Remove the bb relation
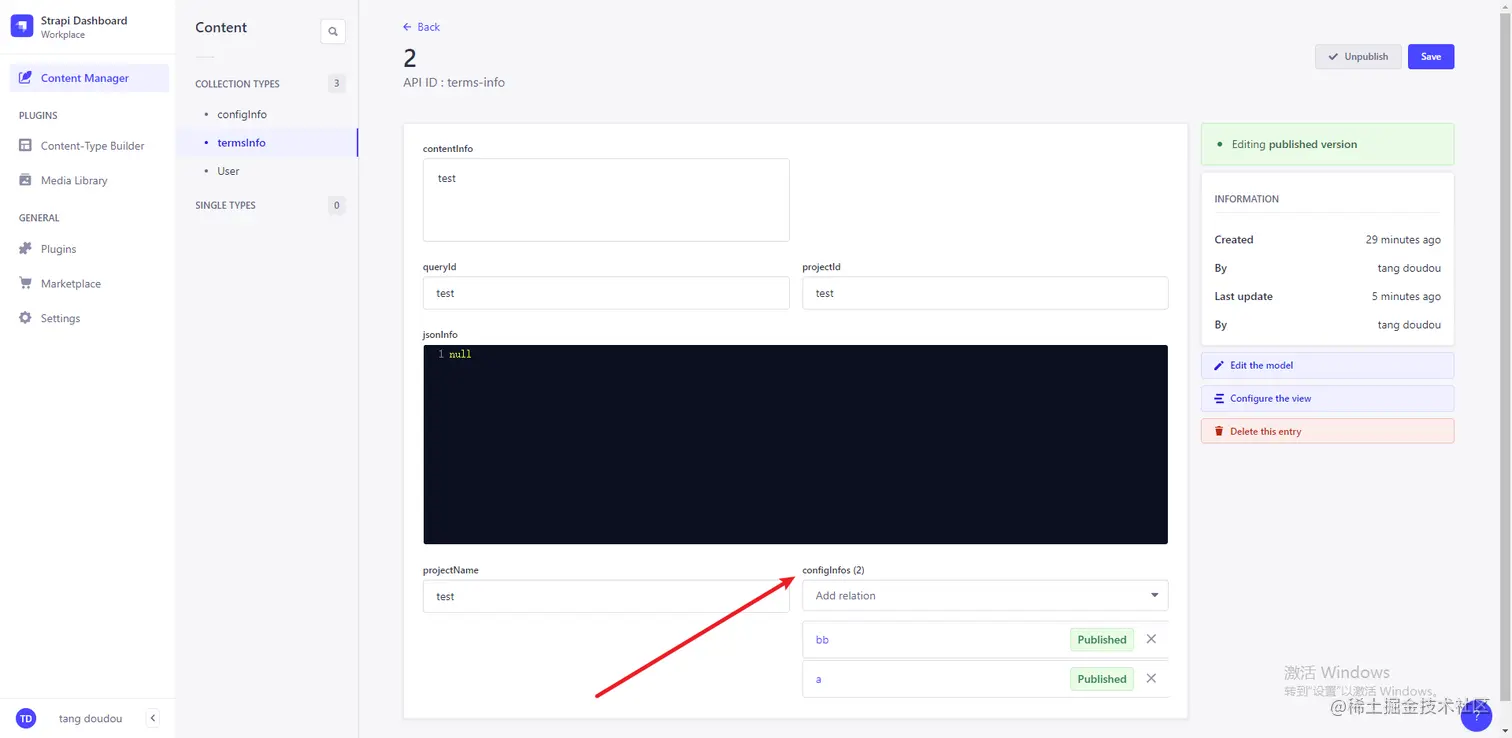This screenshot has height=738, width=1512. pyautogui.click(x=1151, y=639)
